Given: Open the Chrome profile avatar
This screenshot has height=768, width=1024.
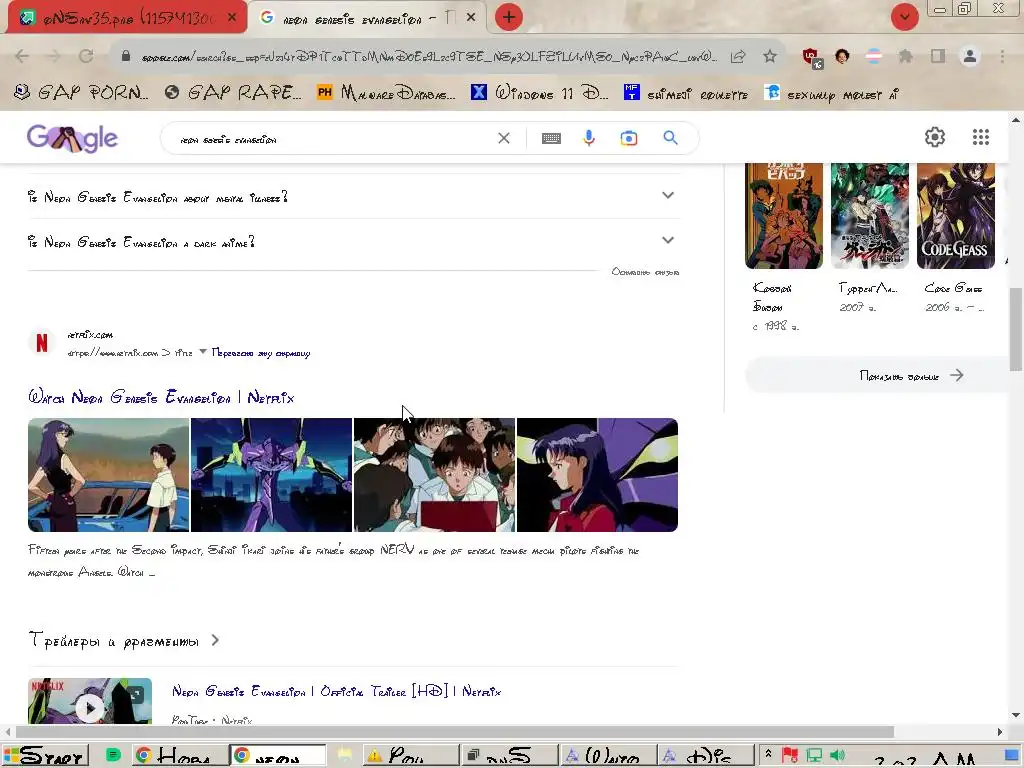Looking at the screenshot, I should [970, 56].
